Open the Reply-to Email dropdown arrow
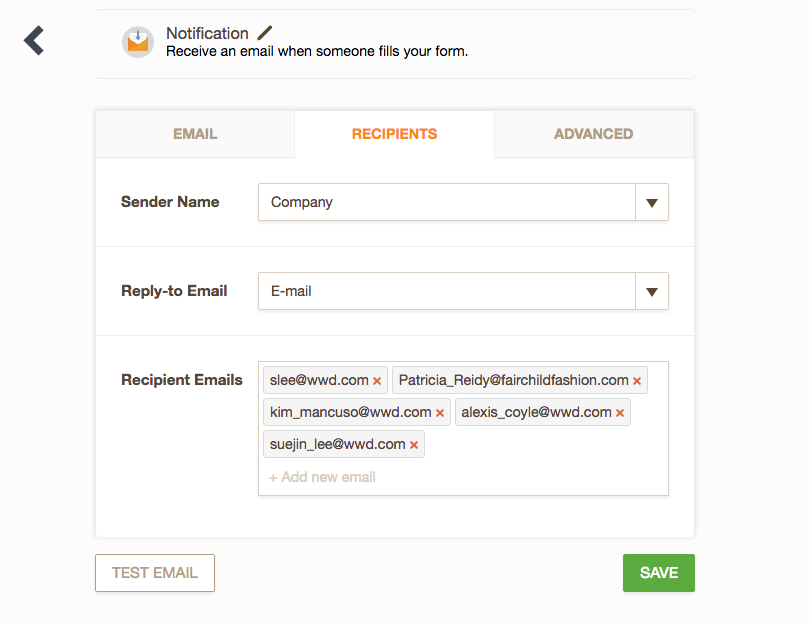 pos(651,292)
